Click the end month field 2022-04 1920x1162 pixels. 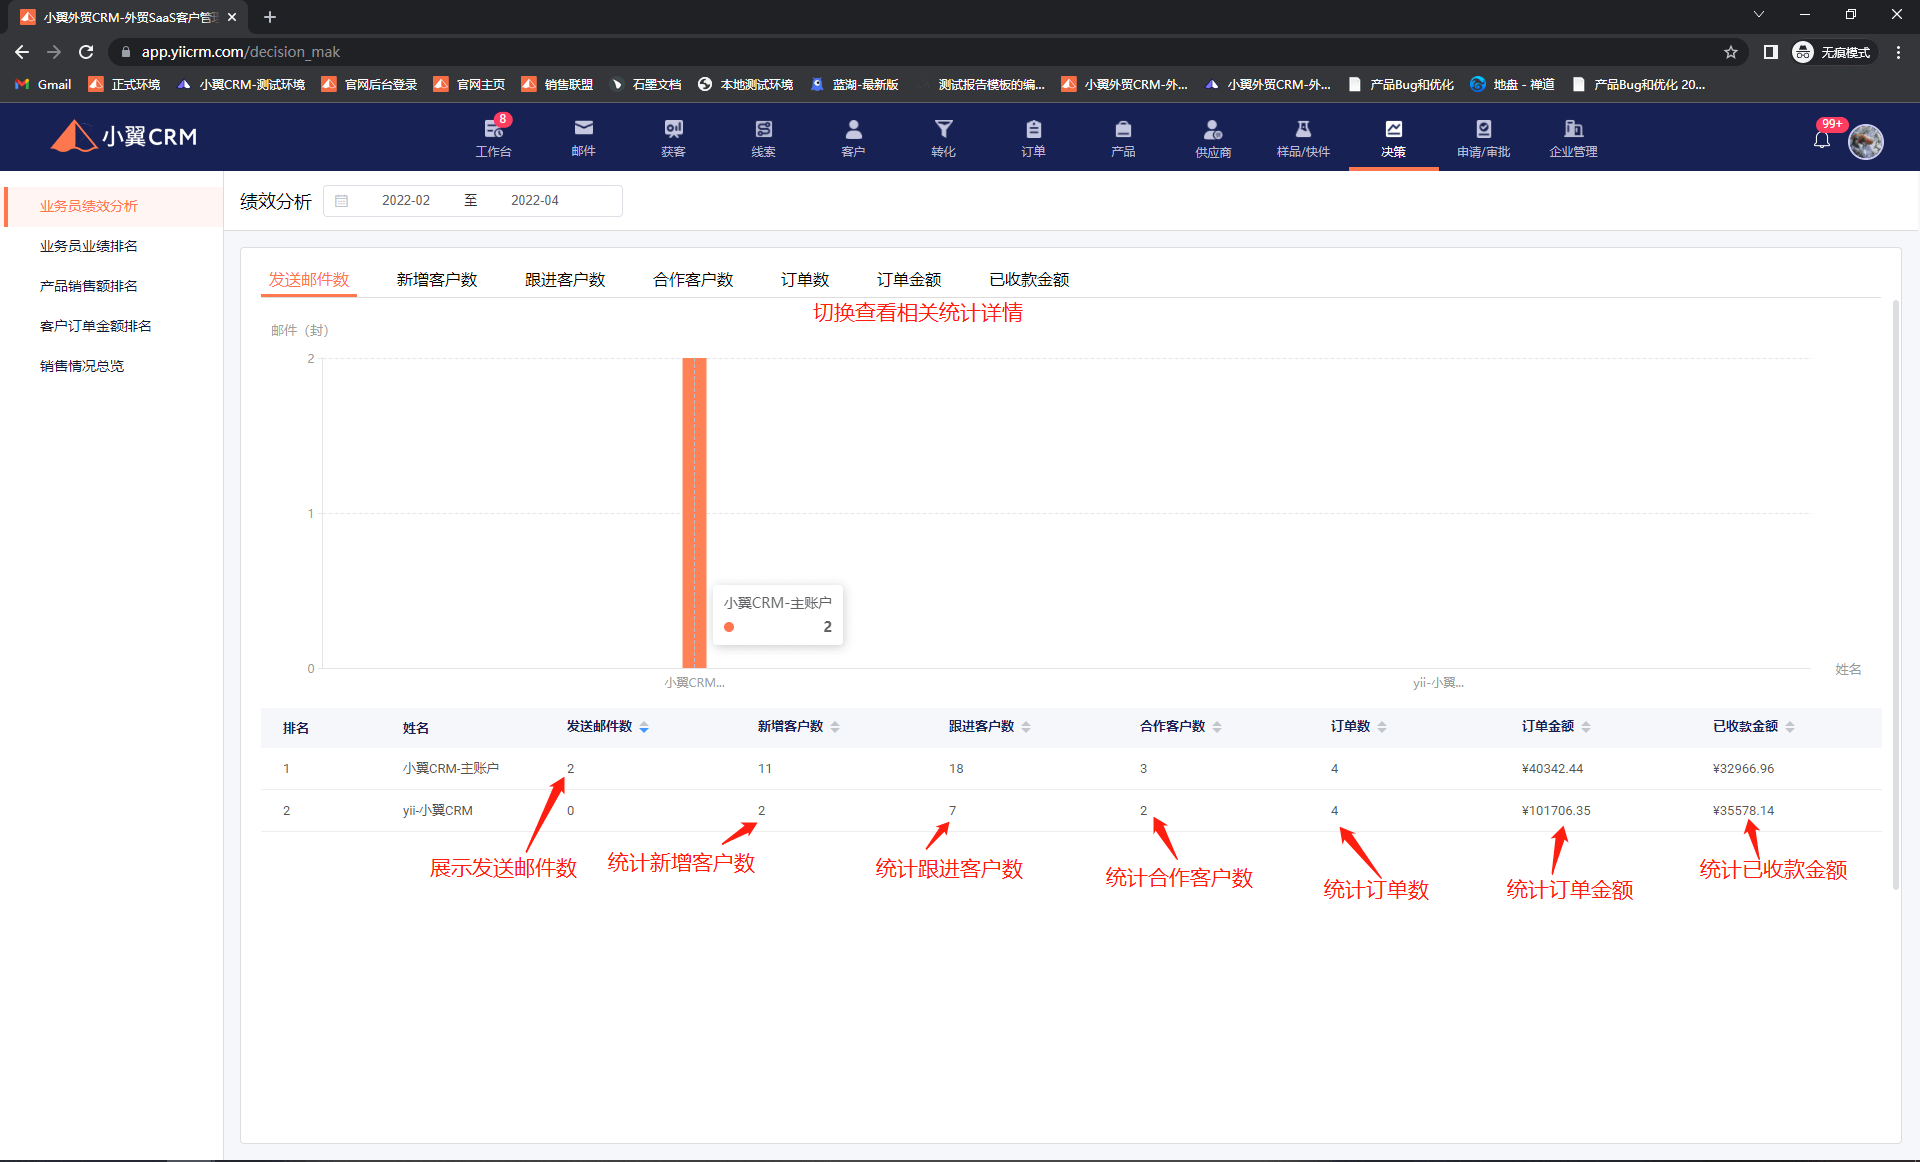(x=535, y=201)
